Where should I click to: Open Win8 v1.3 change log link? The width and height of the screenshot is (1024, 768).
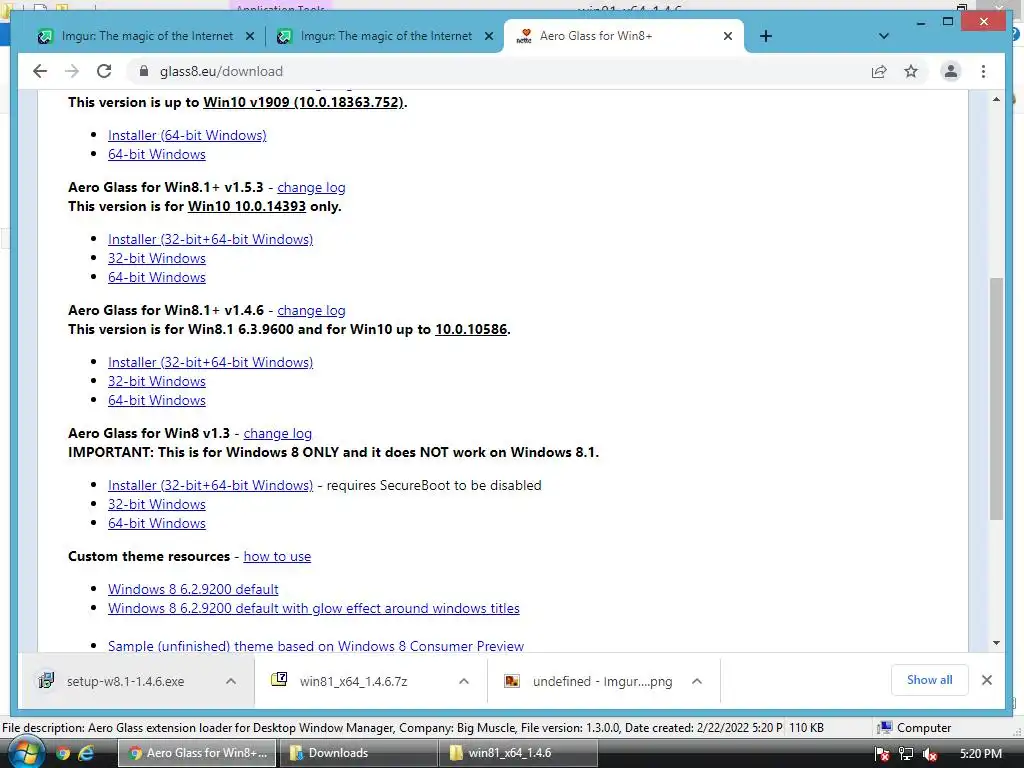(x=278, y=433)
